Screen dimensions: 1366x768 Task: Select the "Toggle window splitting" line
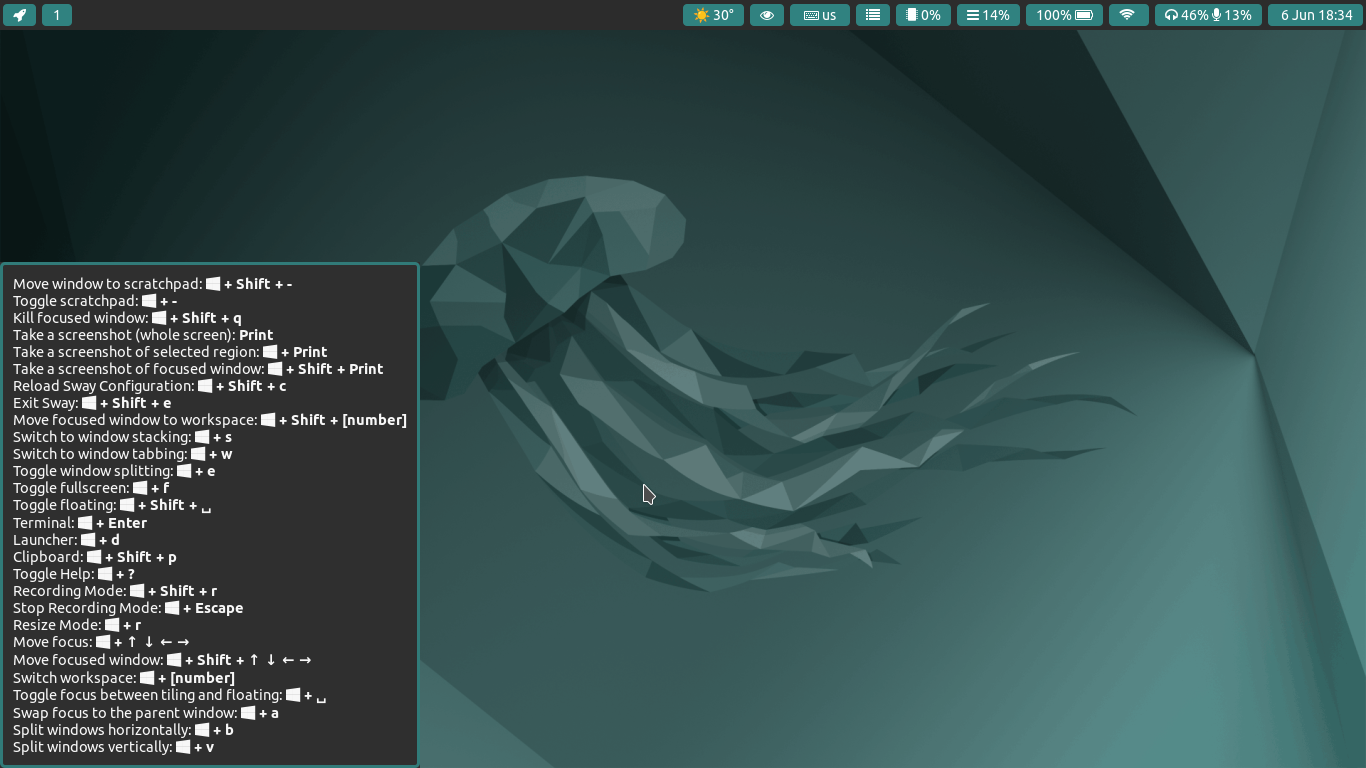(114, 471)
